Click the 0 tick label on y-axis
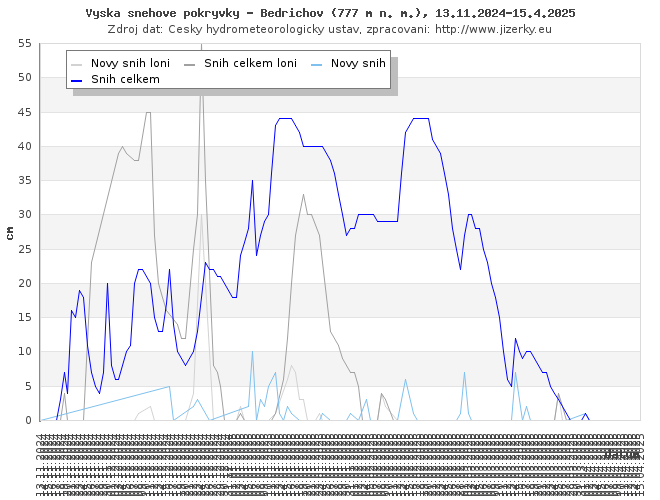This screenshot has width=660, height=500. (29, 420)
